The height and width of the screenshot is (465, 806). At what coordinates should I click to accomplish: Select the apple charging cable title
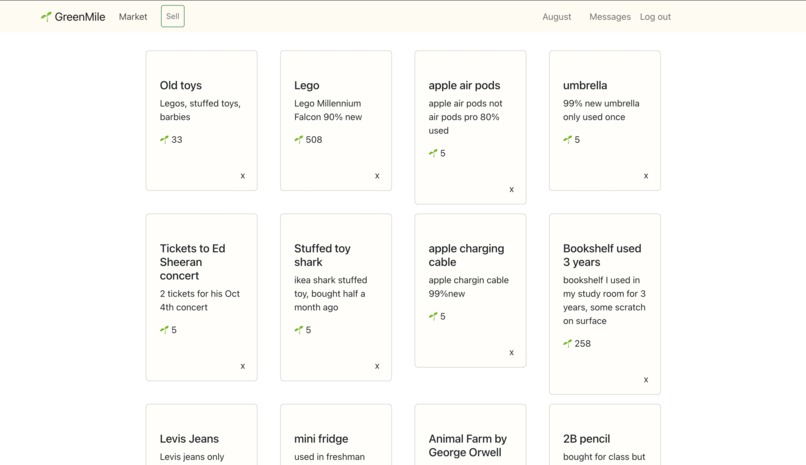point(466,255)
